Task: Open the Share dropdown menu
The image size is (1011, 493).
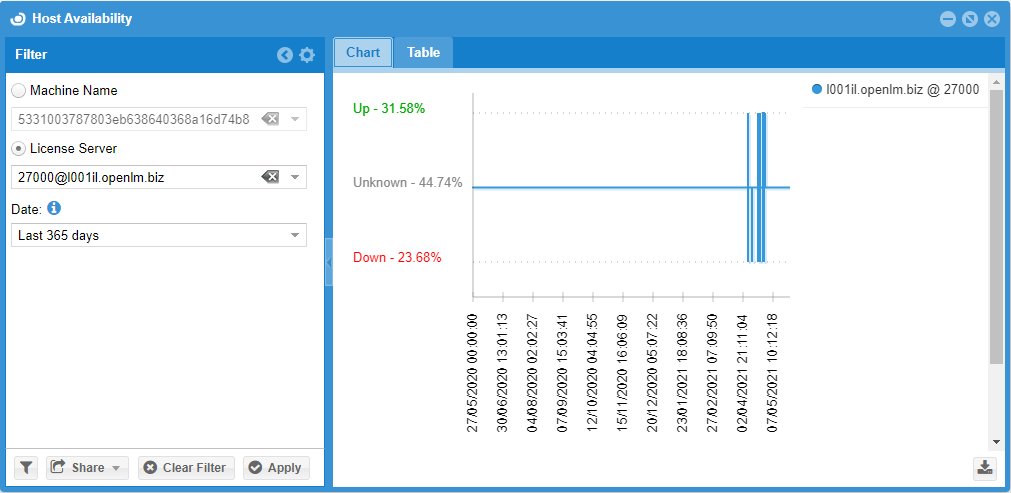Action: coord(87,467)
